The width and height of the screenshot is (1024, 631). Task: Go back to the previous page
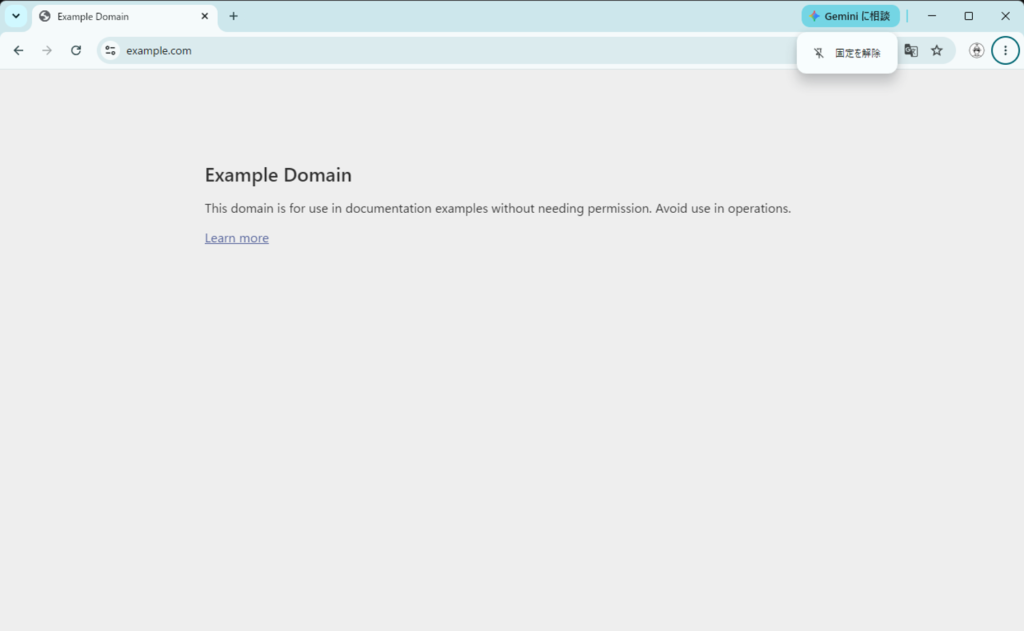[18, 50]
